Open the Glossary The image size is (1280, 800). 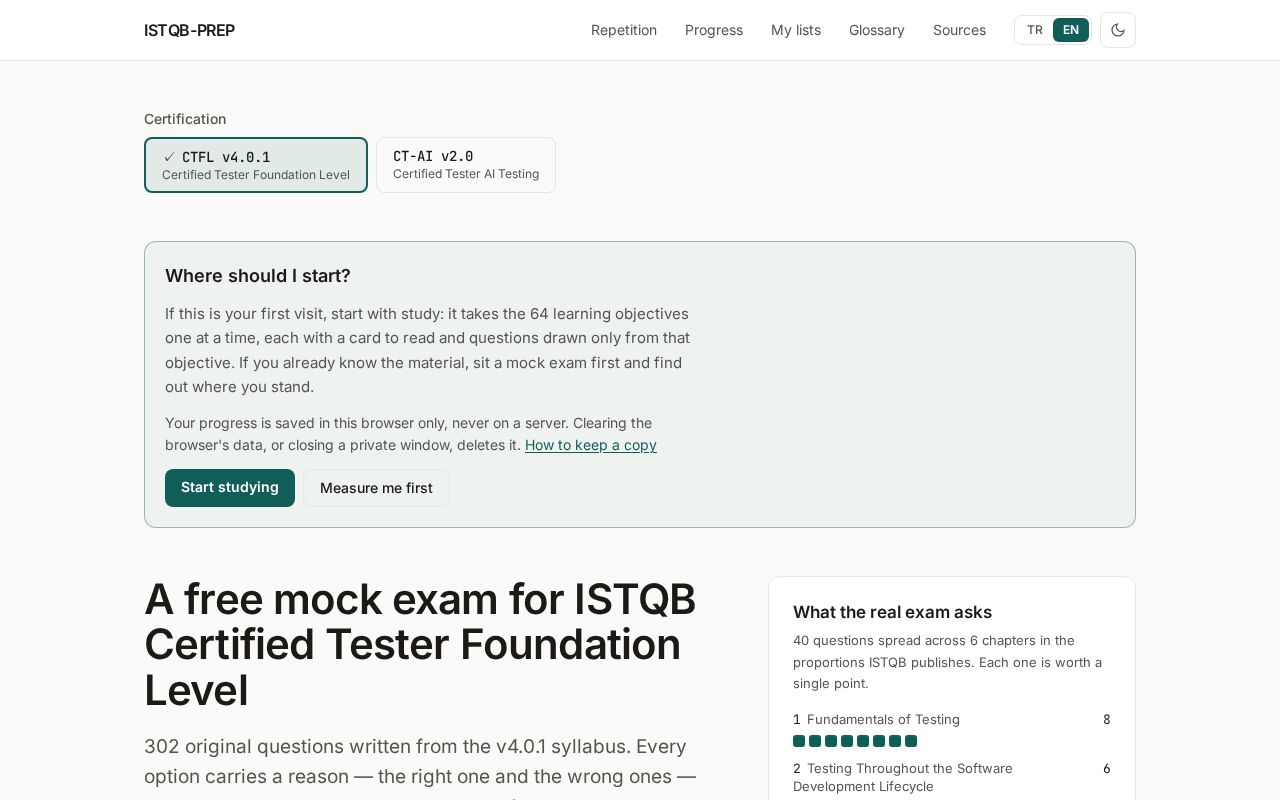click(x=877, y=30)
